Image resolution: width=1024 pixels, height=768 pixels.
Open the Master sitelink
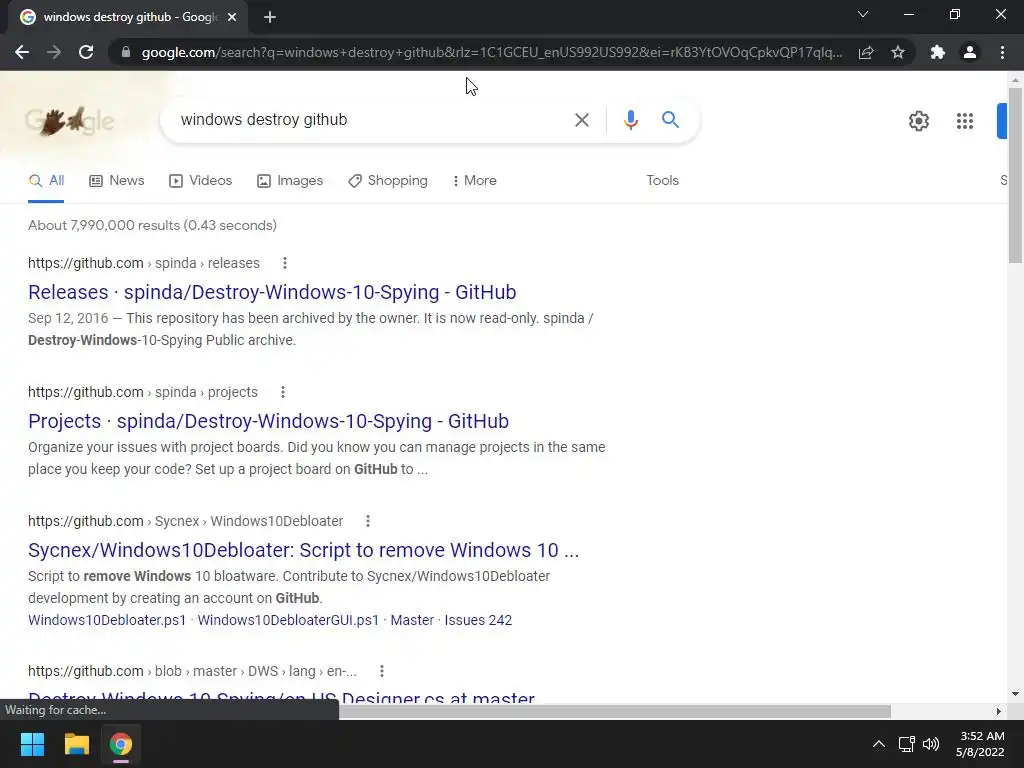click(x=412, y=620)
